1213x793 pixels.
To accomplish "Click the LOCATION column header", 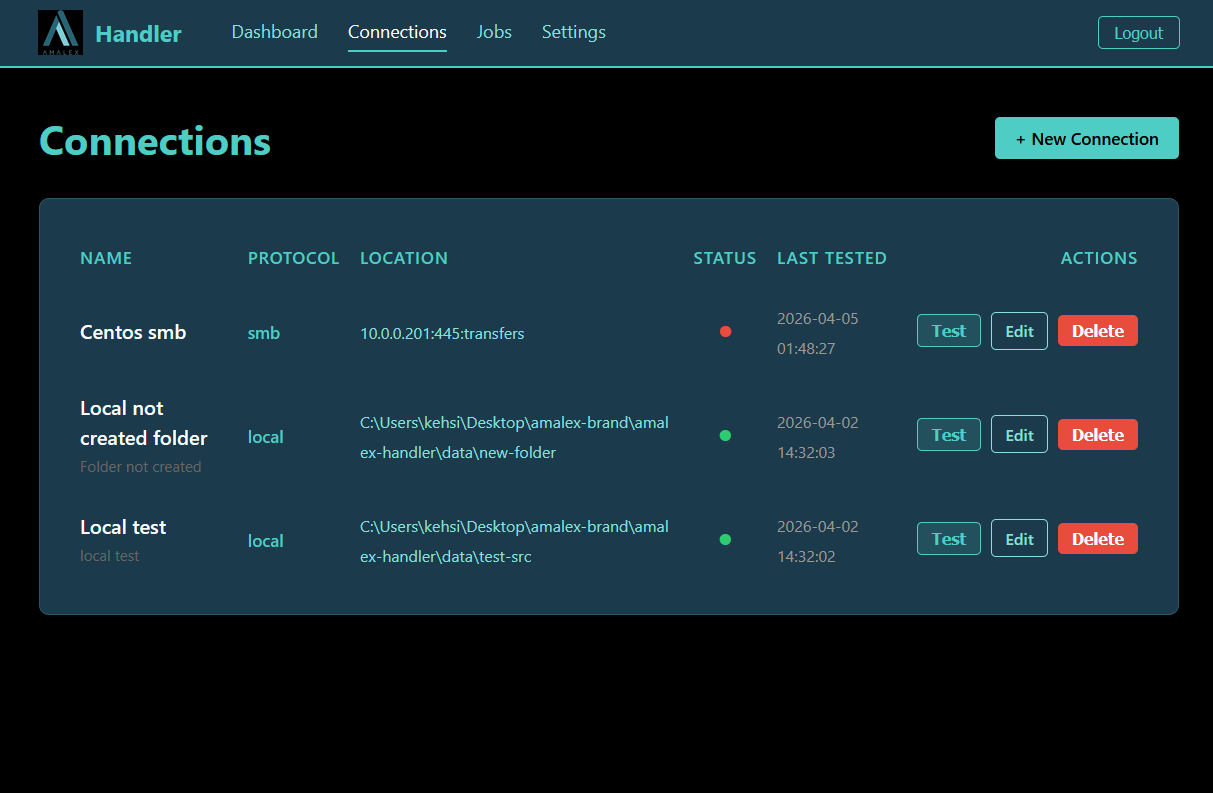I will 404,258.
